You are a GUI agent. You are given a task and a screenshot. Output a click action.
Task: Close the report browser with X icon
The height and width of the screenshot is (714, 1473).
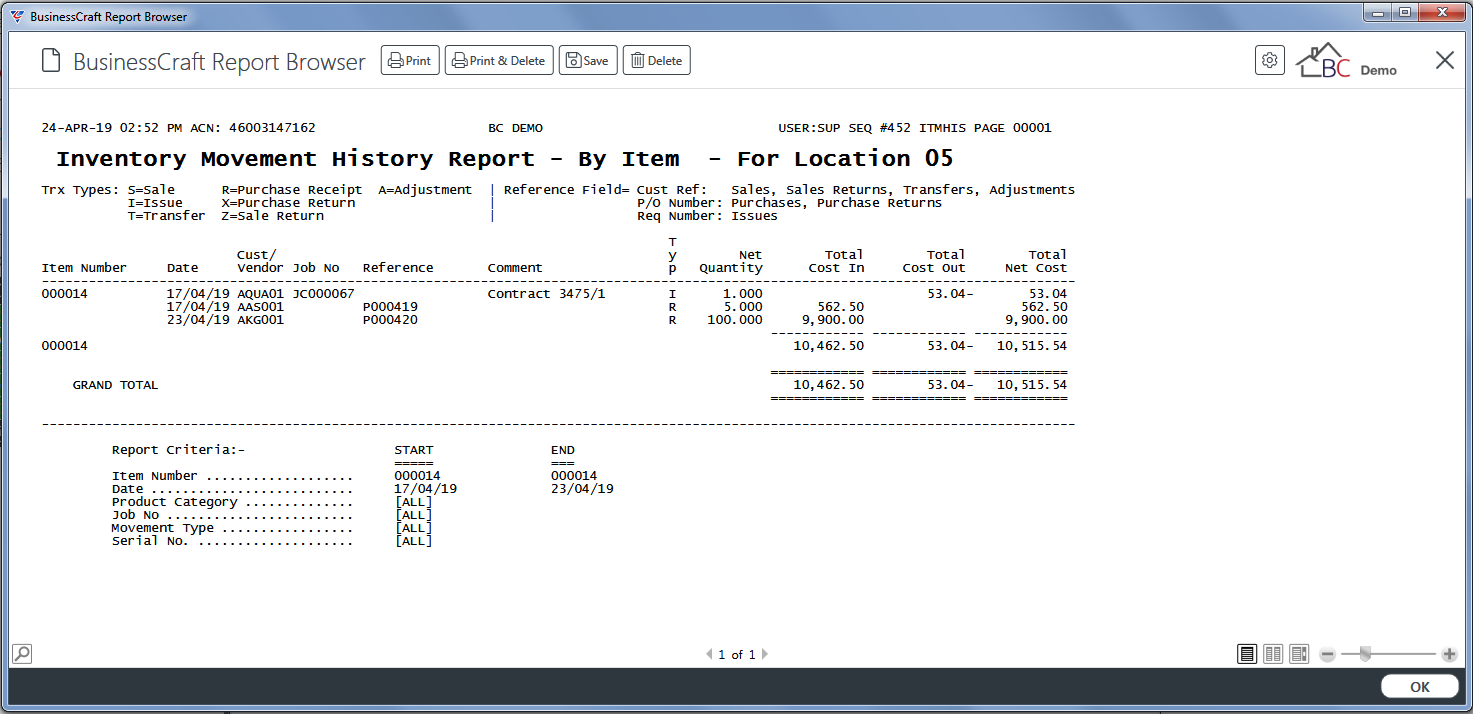[x=1445, y=60]
